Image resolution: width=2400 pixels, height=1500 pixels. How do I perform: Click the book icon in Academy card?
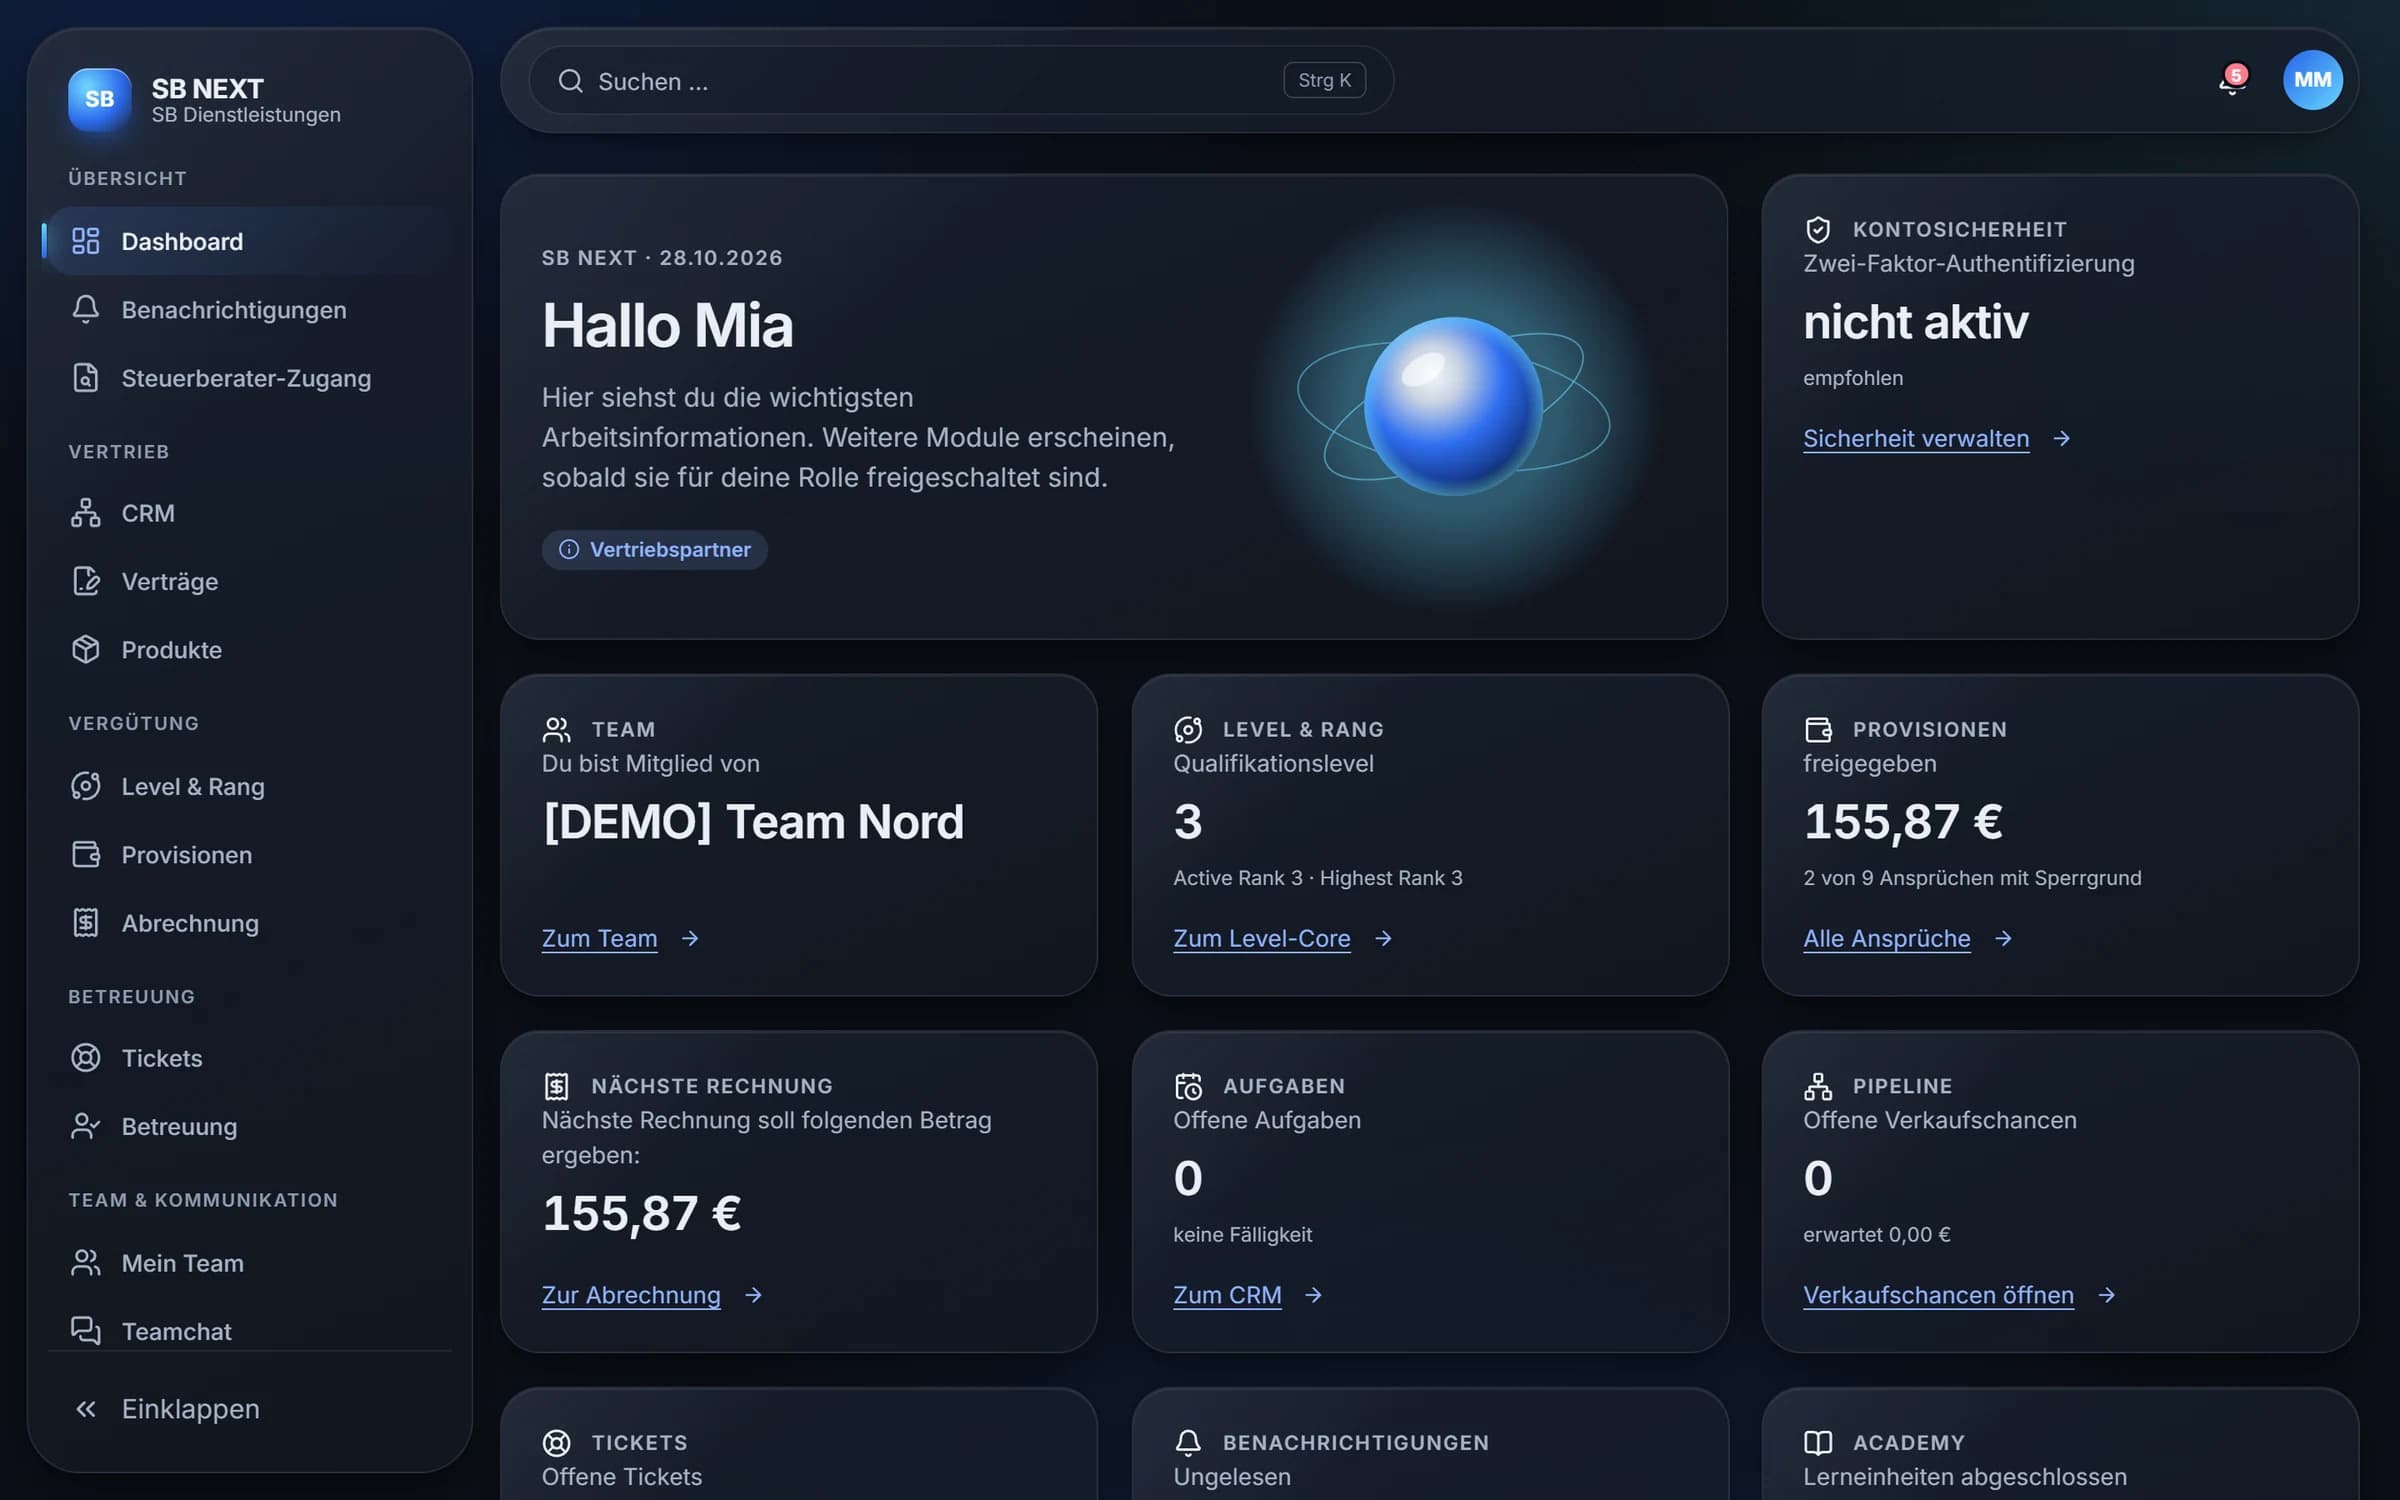pyautogui.click(x=1818, y=1442)
